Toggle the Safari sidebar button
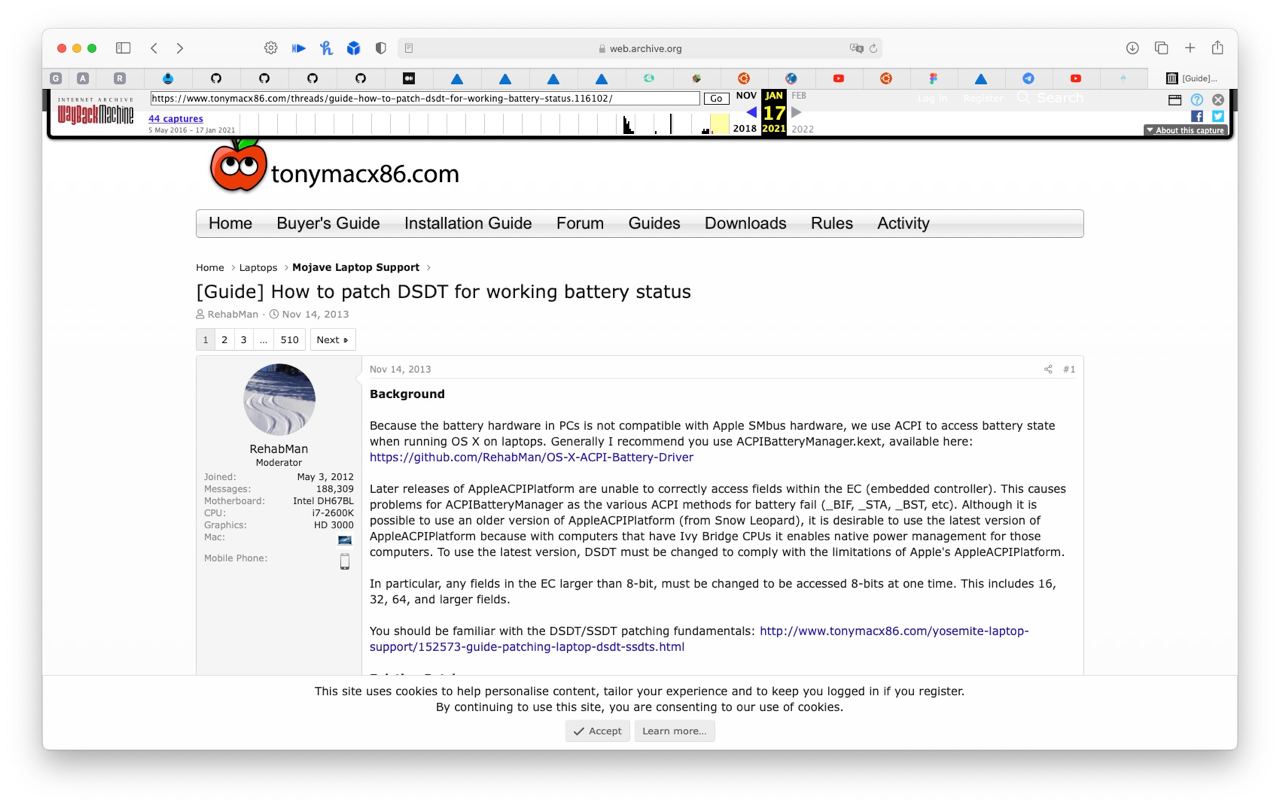Viewport: 1280px width, 806px height. point(123,48)
